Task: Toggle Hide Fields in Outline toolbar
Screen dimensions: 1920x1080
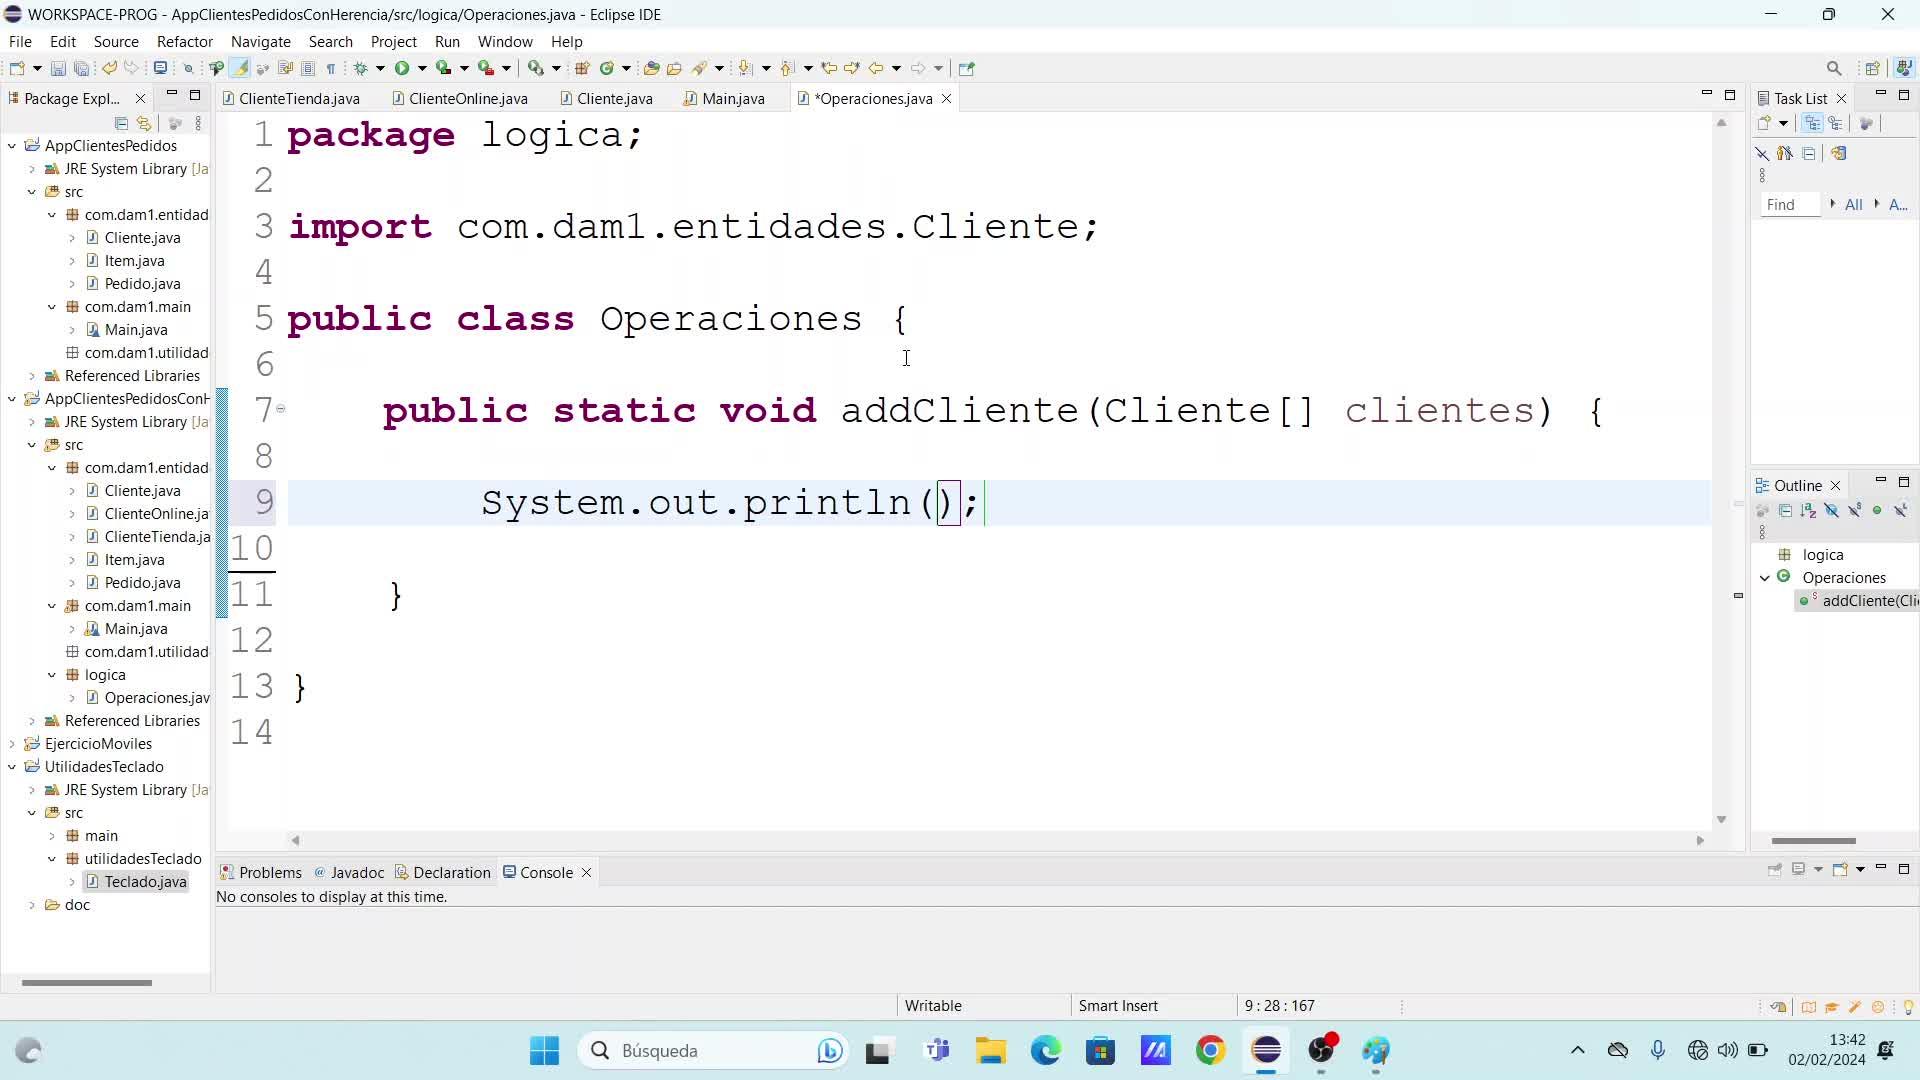Action: pyautogui.click(x=1831, y=511)
